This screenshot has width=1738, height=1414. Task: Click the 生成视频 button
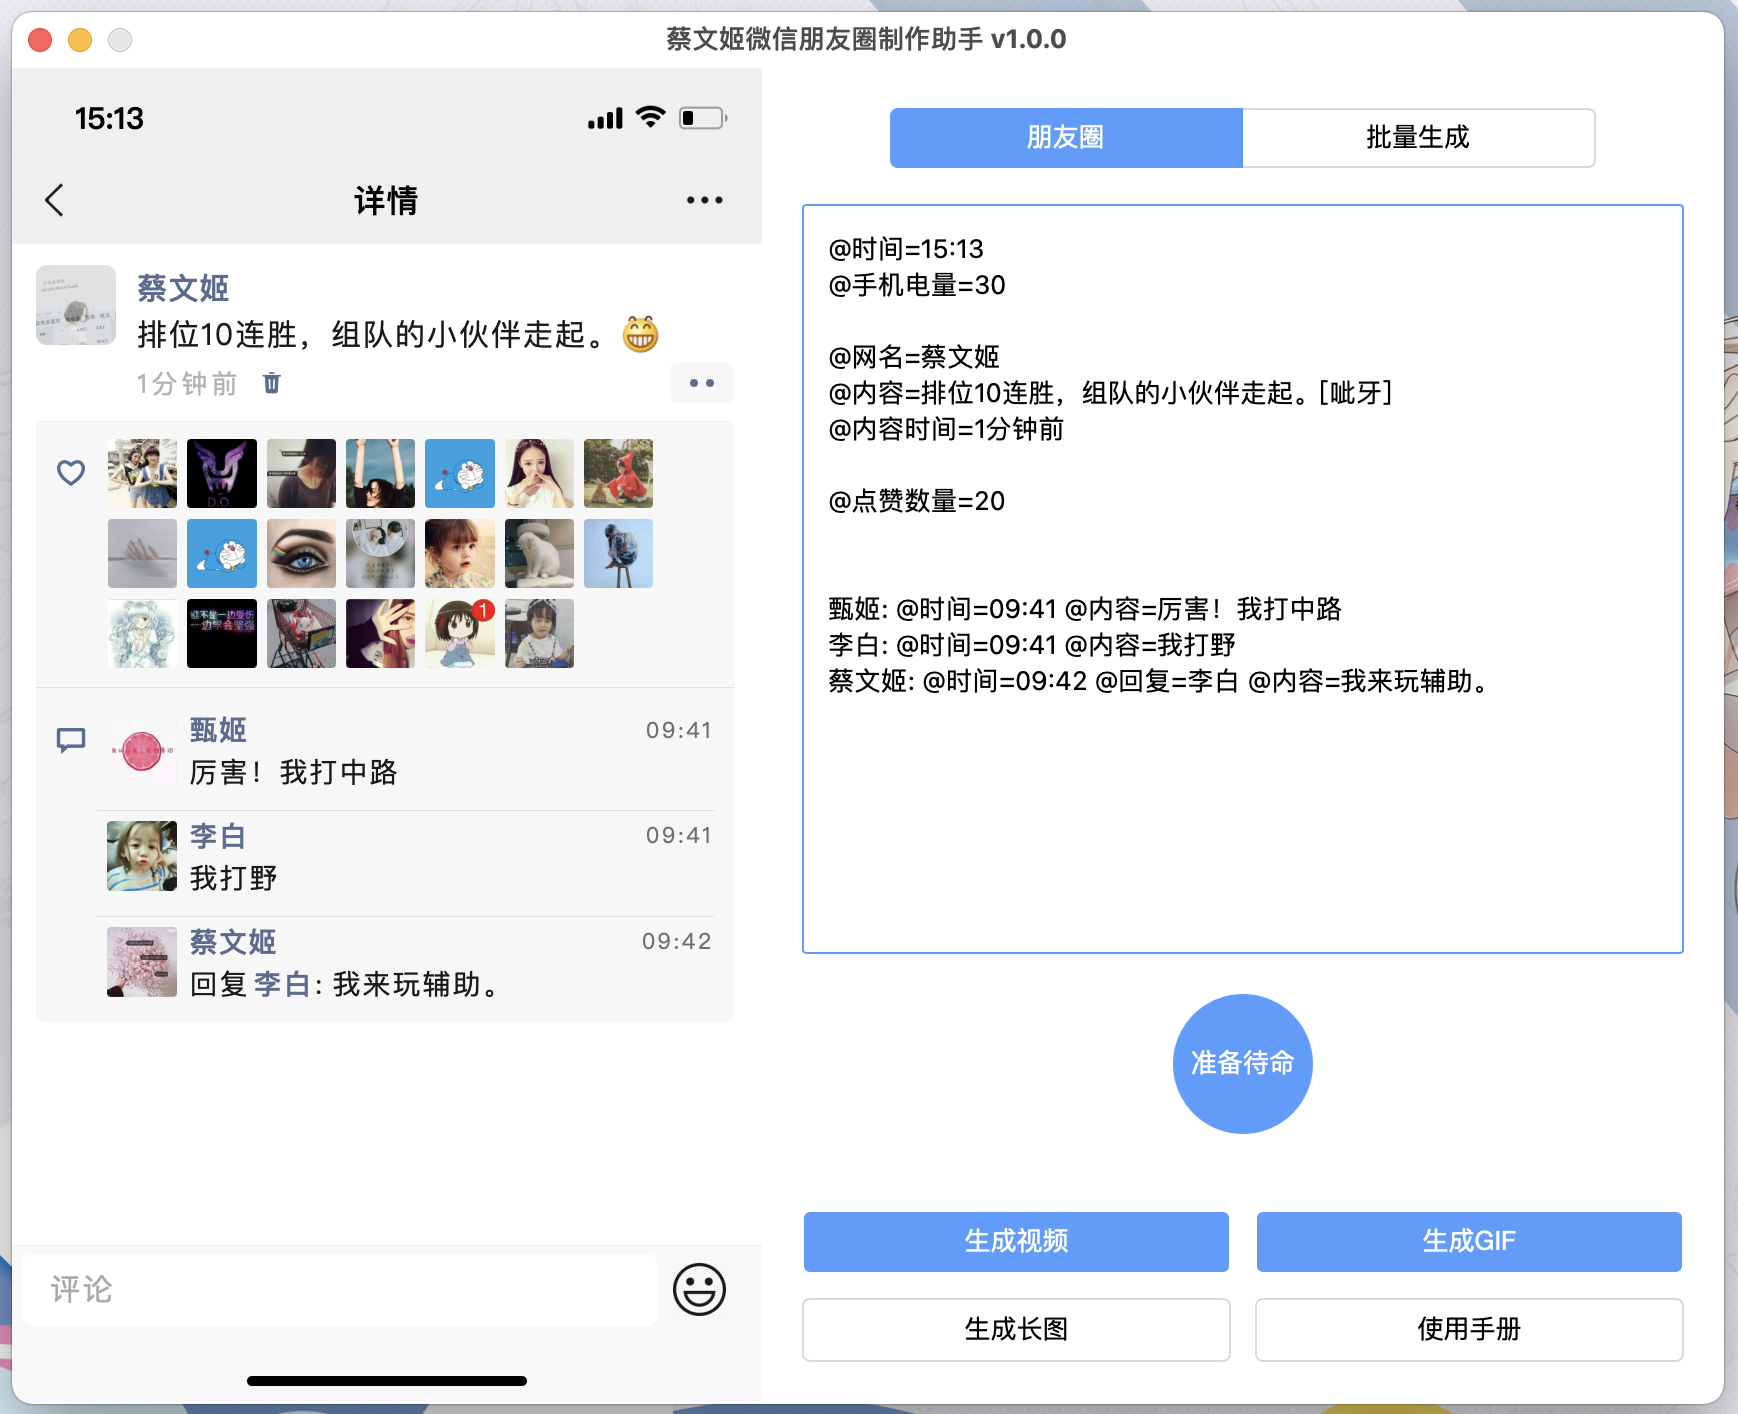(x=1016, y=1241)
